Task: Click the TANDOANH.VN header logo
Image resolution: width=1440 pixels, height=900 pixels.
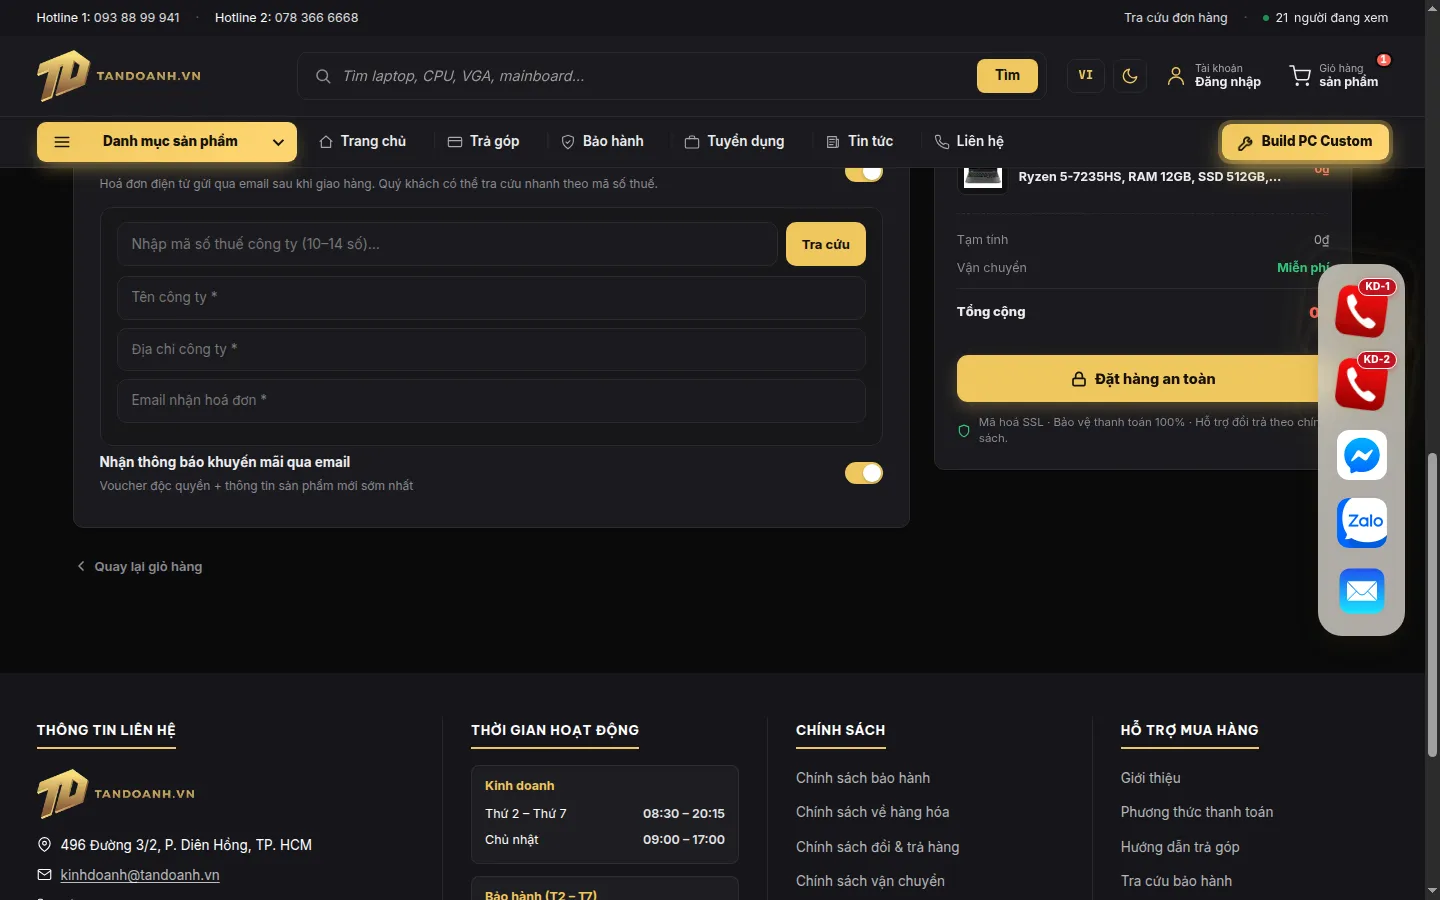Action: pyautogui.click(x=119, y=76)
